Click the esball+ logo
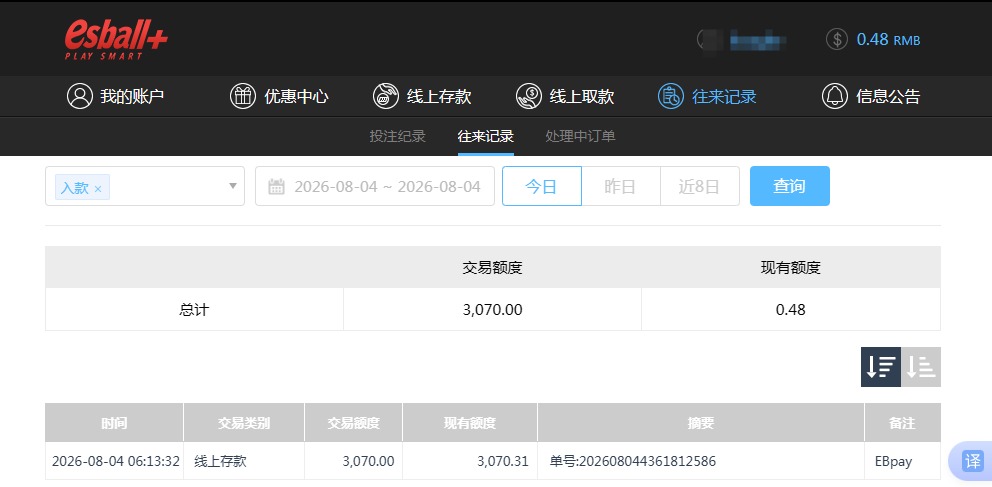The width and height of the screenshot is (992, 487). pos(116,39)
